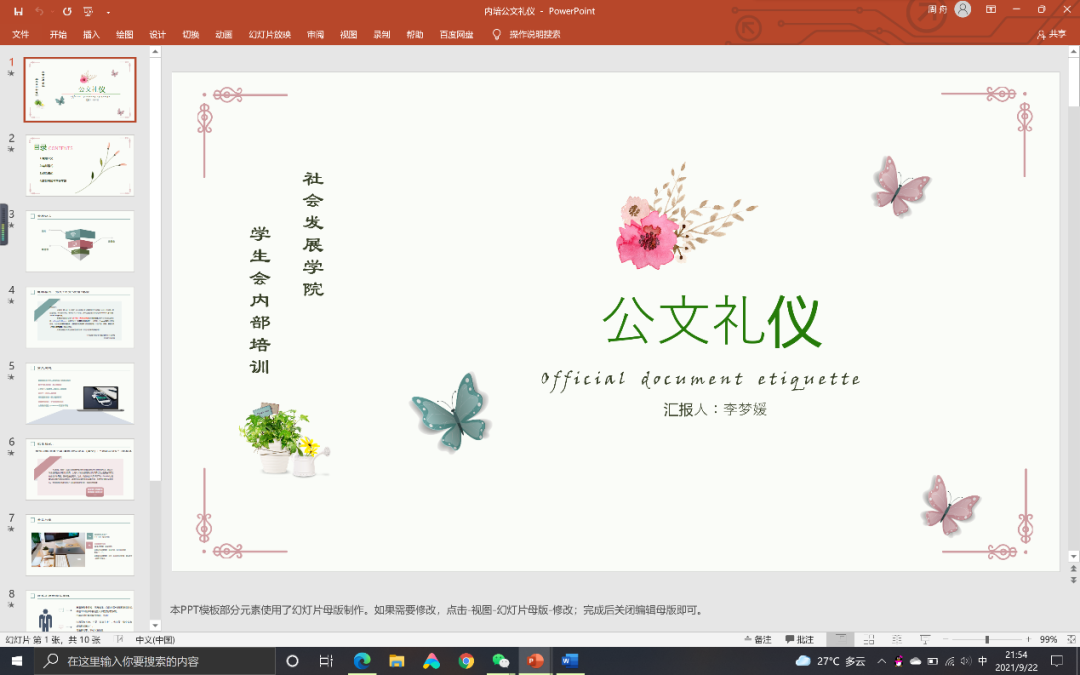Open the 设计 ribbon tab
This screenshot has width=1080, height=675.
(x=157, y=34)
